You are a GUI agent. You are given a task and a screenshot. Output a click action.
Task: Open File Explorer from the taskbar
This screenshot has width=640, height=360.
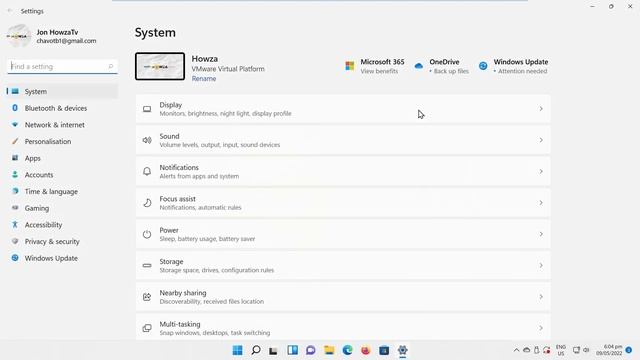click(329, 350)
